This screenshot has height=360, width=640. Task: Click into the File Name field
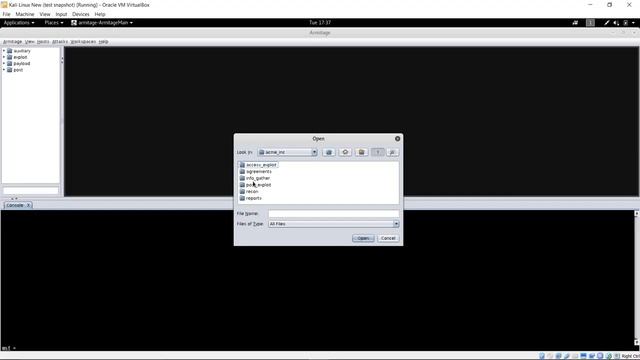click(333, 213)
